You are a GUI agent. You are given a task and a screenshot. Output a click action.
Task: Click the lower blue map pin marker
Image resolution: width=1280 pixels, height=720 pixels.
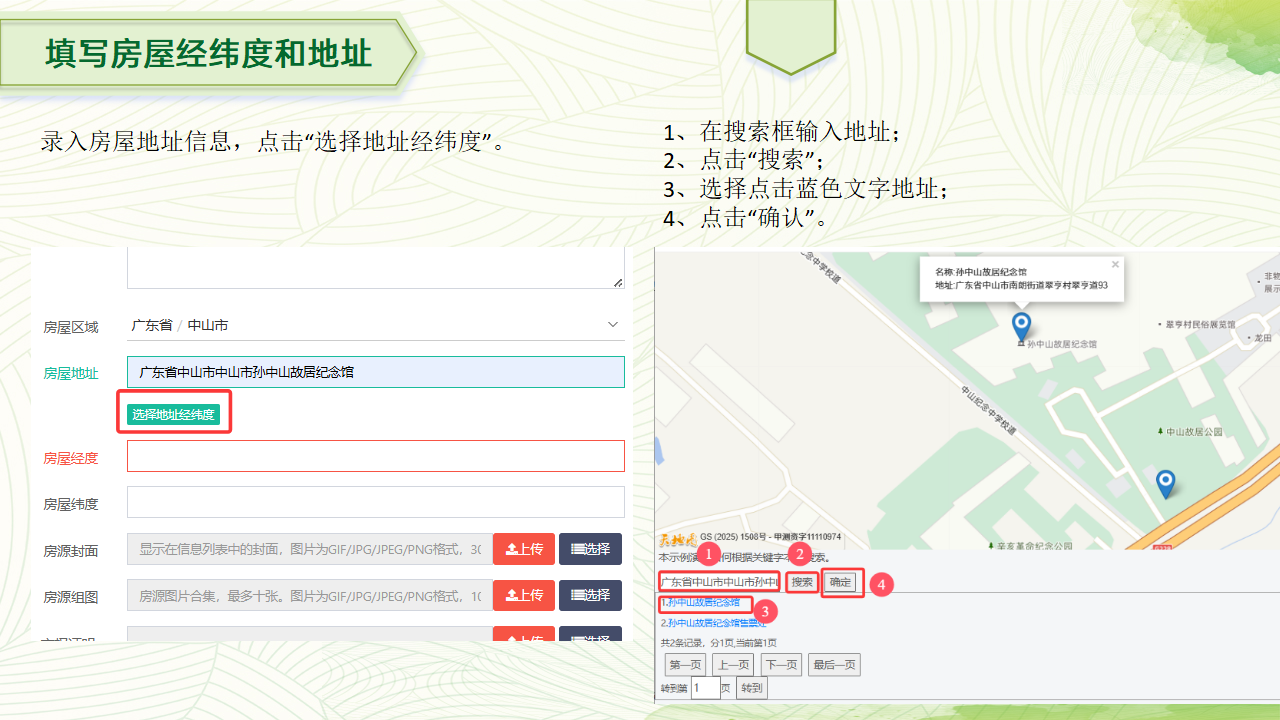tap(1165, 483)
